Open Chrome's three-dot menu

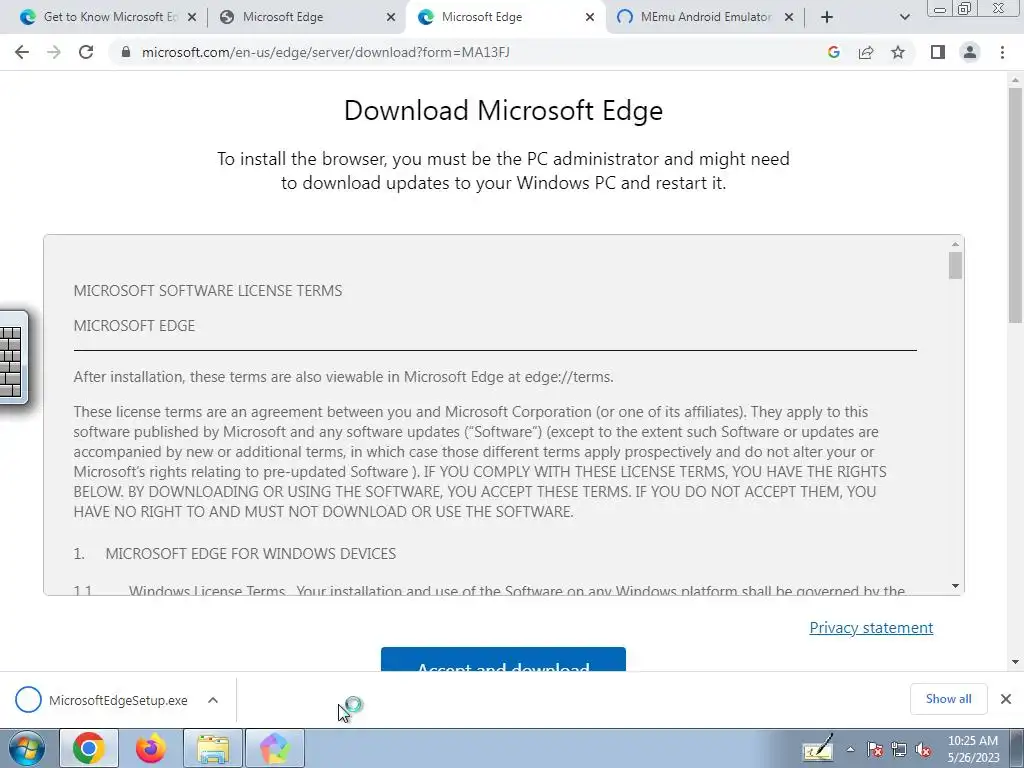click(1002, 52)
